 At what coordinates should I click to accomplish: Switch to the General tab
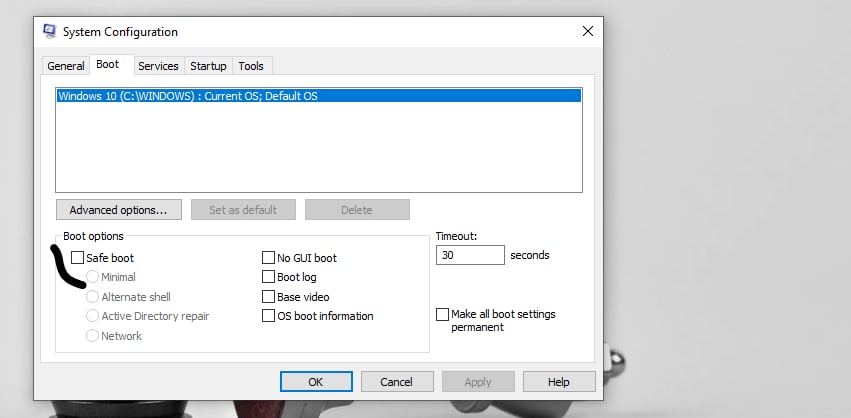[66, 66]
